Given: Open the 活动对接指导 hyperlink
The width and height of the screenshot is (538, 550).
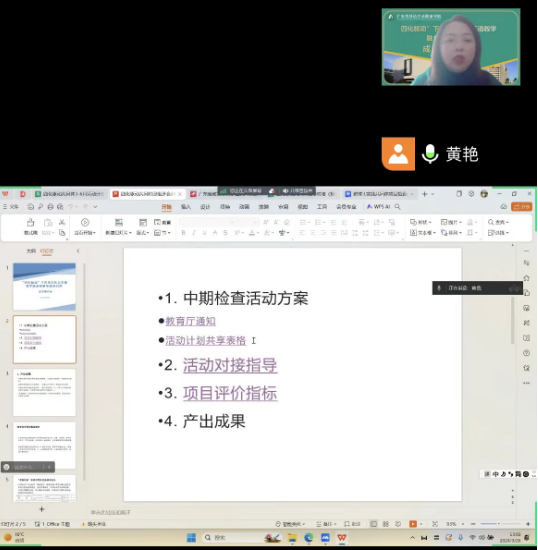Looking at the screenshot, I should (x=230, y=365).
